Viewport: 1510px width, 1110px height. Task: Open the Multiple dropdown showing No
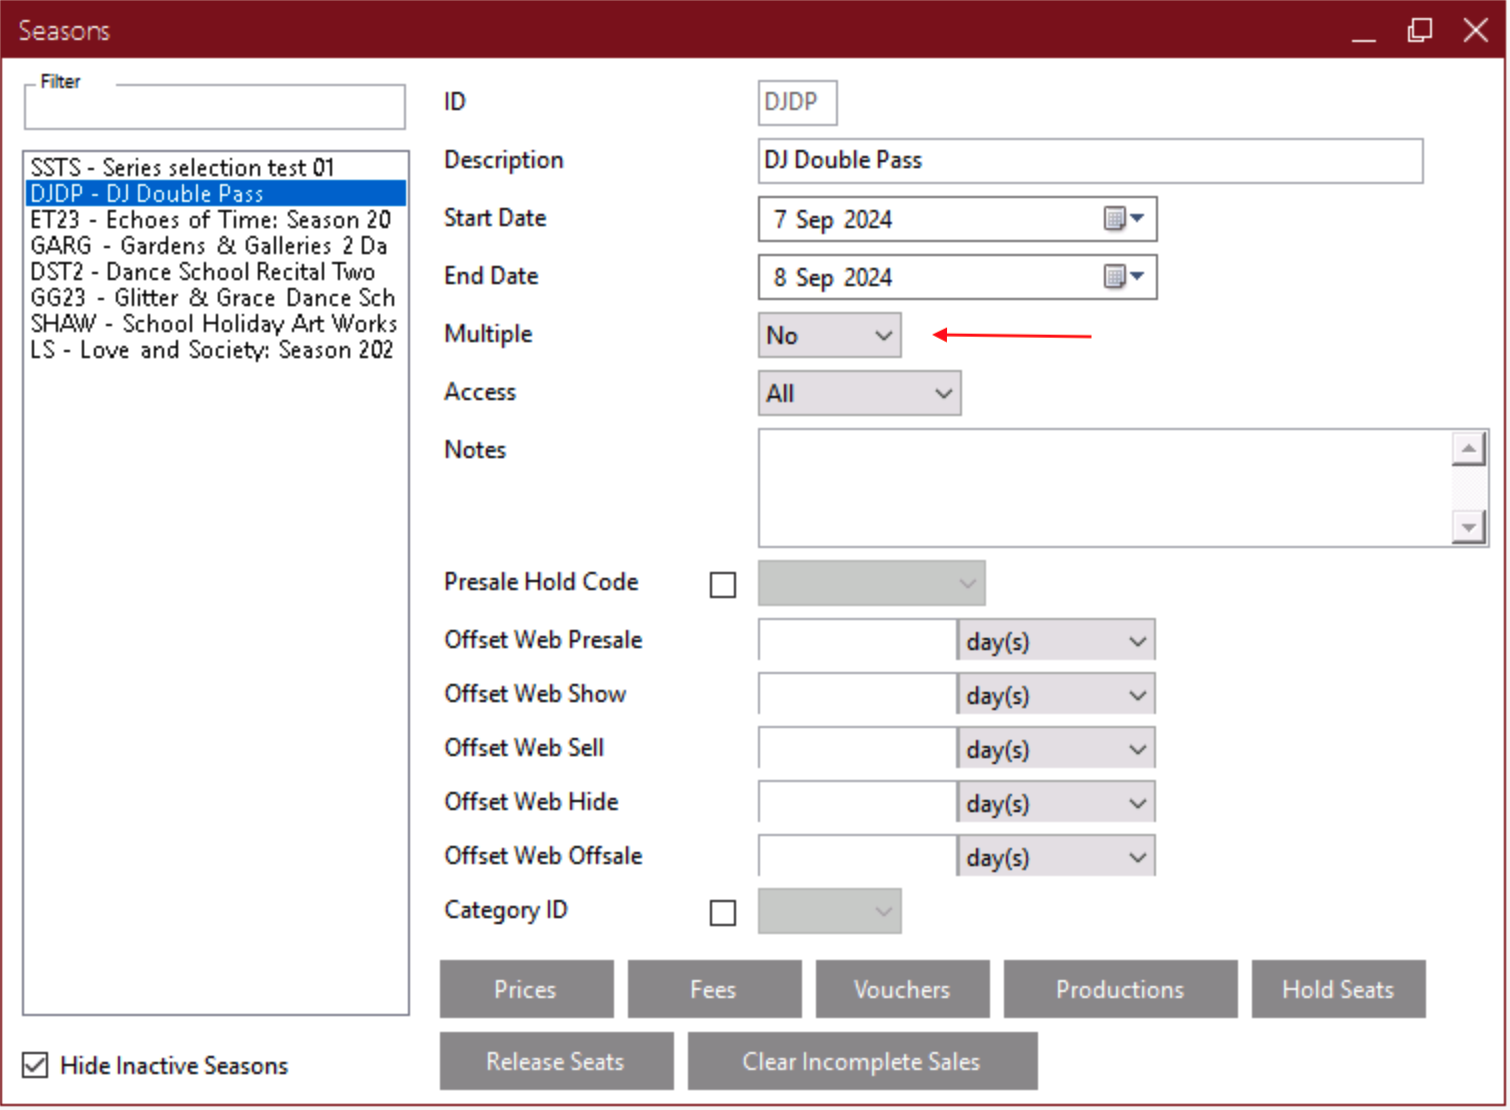click(830, 335)
